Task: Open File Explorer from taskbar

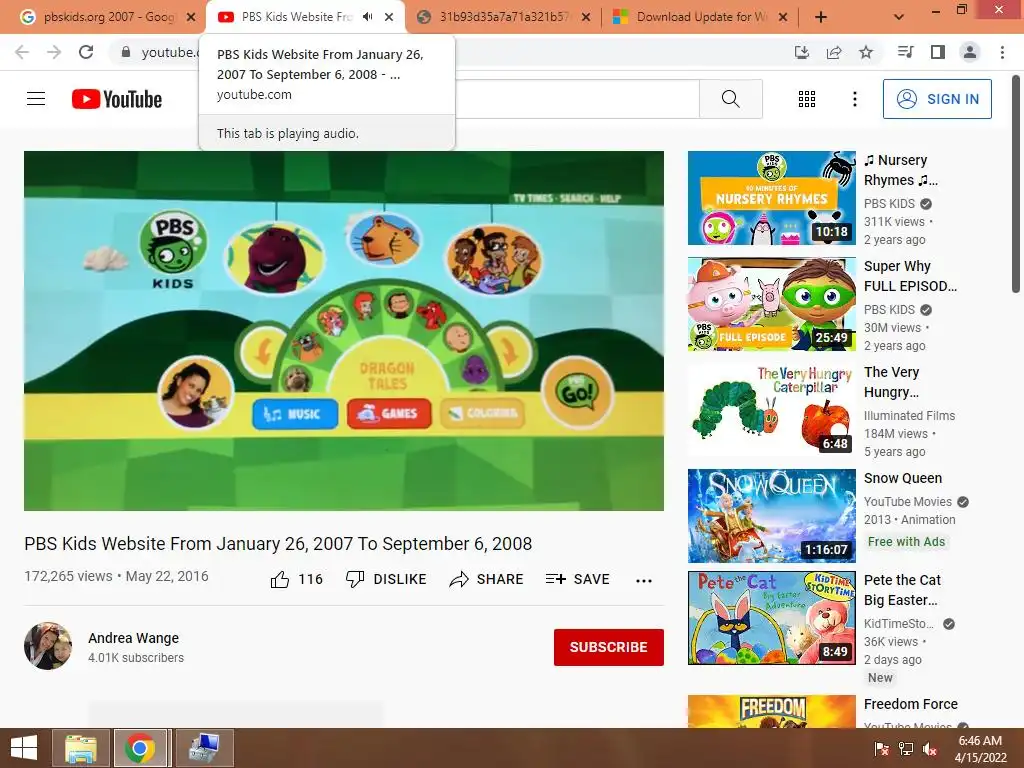Action: coord(80,748)
